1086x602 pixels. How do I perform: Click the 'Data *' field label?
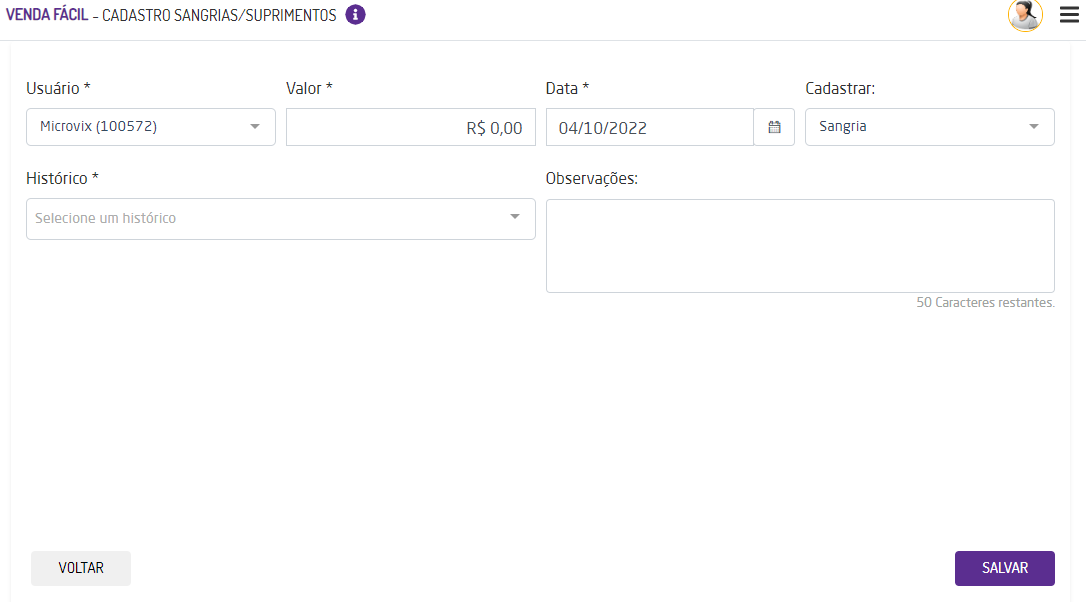tap(567, 88)
